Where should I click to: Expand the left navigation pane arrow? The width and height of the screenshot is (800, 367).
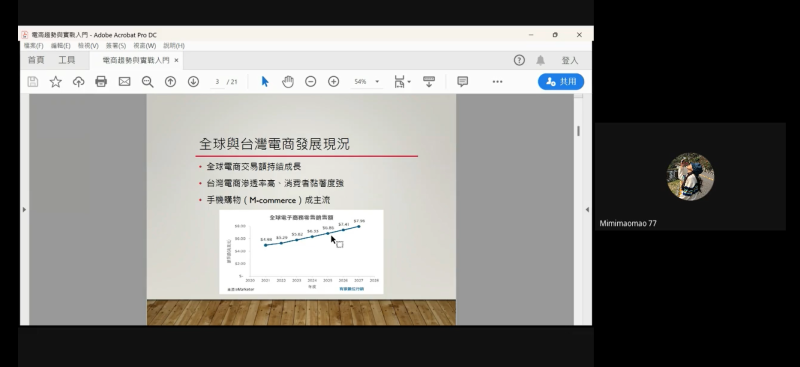pyautogui.click(x=24, y=209)
